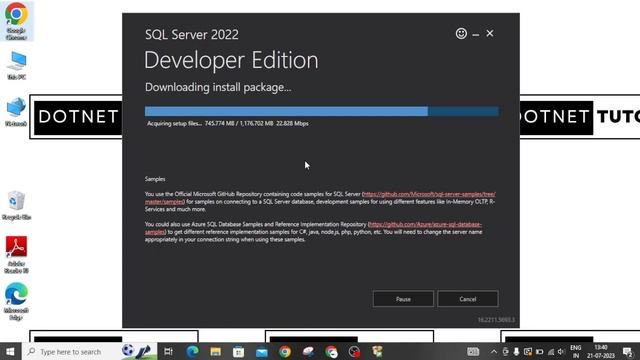
Task: Open Microsoft Edge desktop shortcut
Action: (16, 301)
